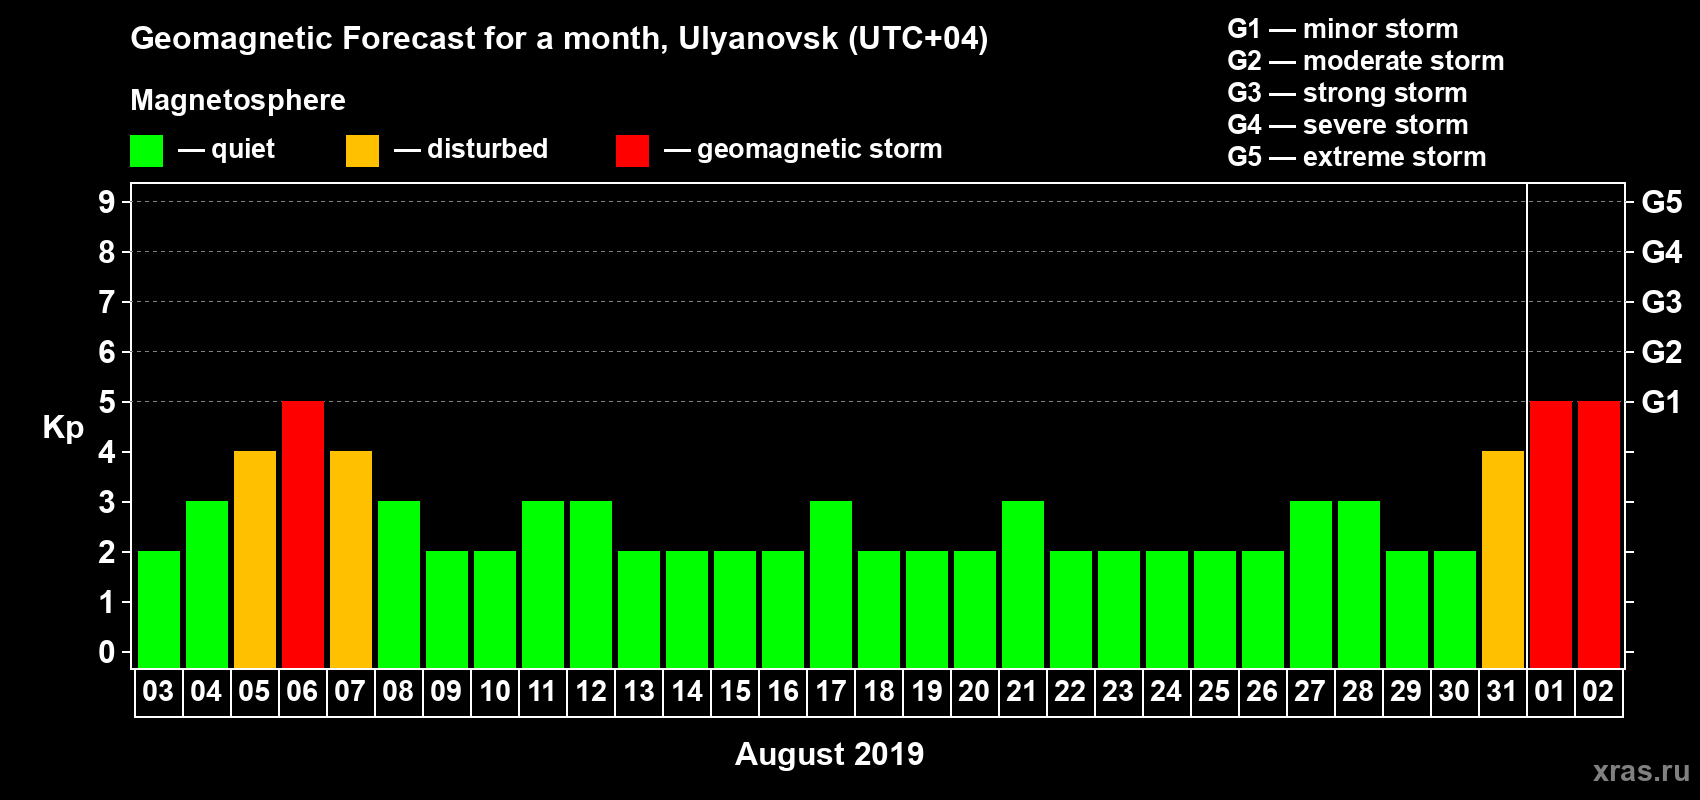Image resolution: width=1700 pixels, height=800 pixels.
Task: Click the date label '02' below chart
Action: tap(1598, 691)
